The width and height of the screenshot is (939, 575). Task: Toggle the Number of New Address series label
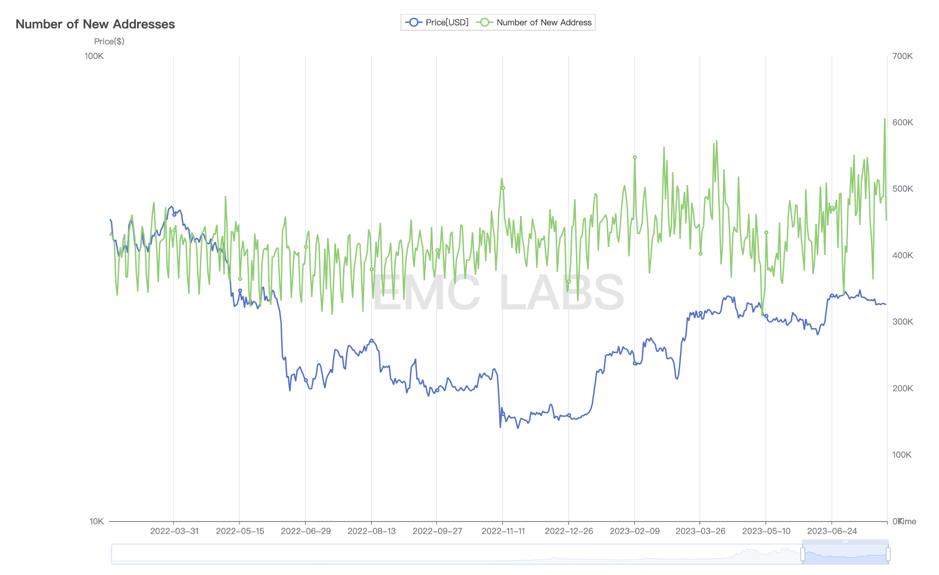[x=544, y=22]
